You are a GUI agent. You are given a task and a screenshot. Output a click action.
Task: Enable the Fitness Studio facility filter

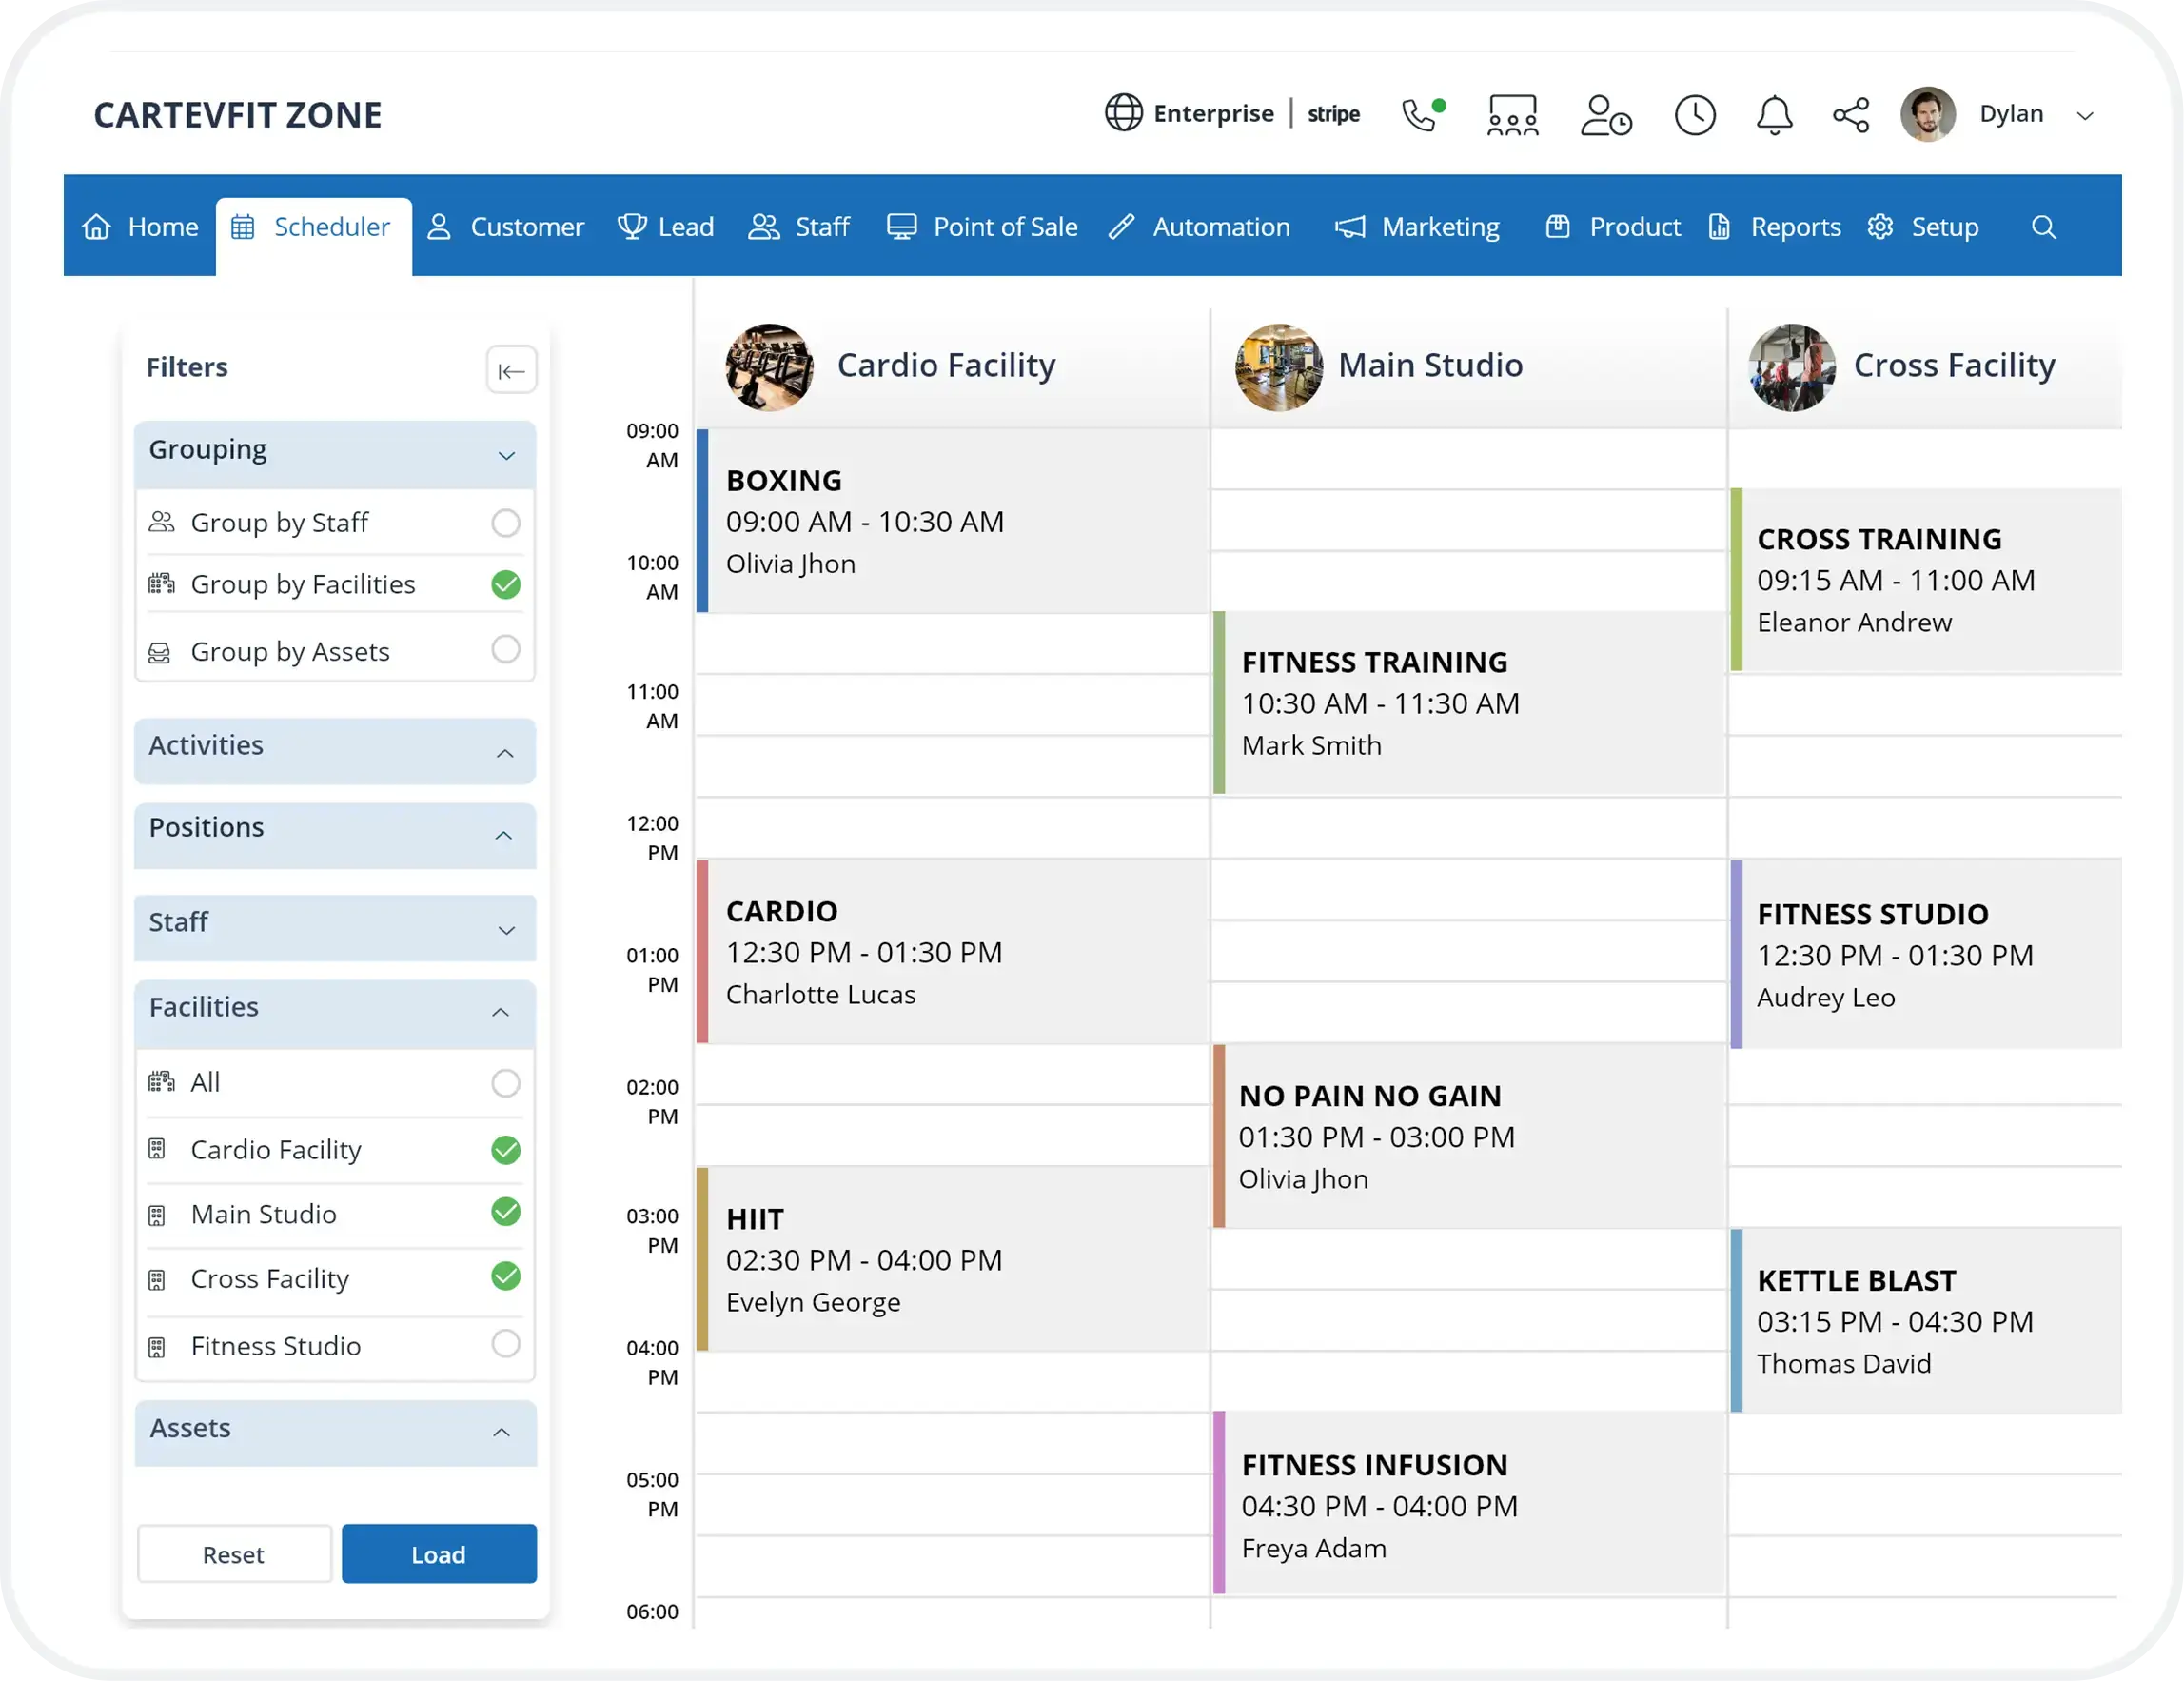(506, 1344)
